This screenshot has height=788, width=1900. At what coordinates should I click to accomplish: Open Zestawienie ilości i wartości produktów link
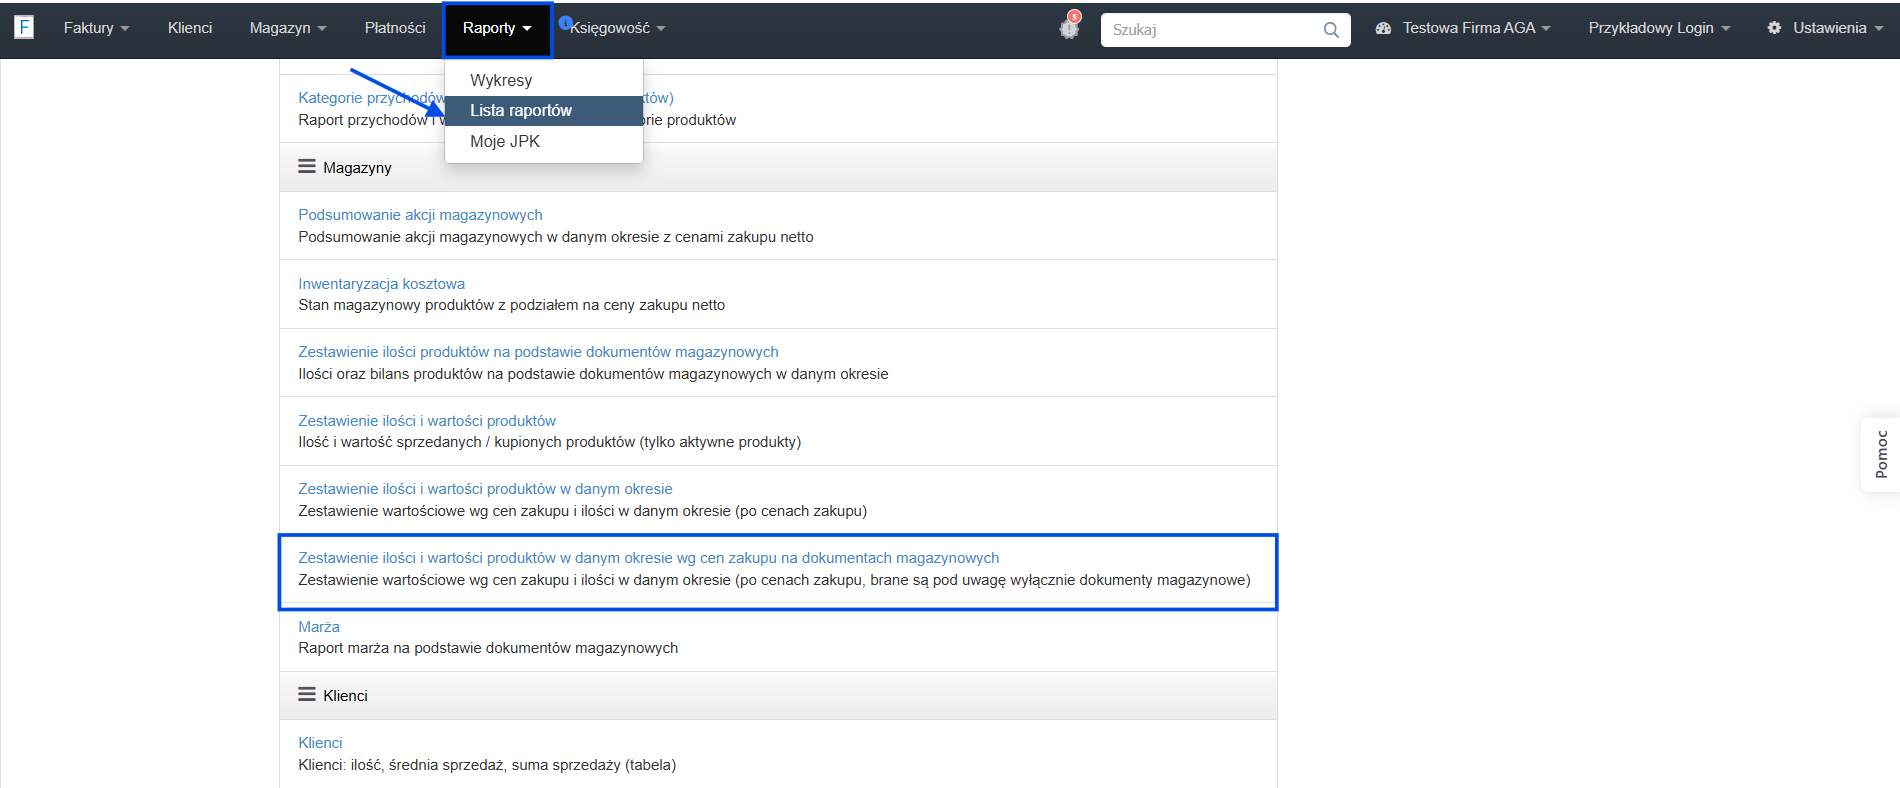tap(427, 421)
